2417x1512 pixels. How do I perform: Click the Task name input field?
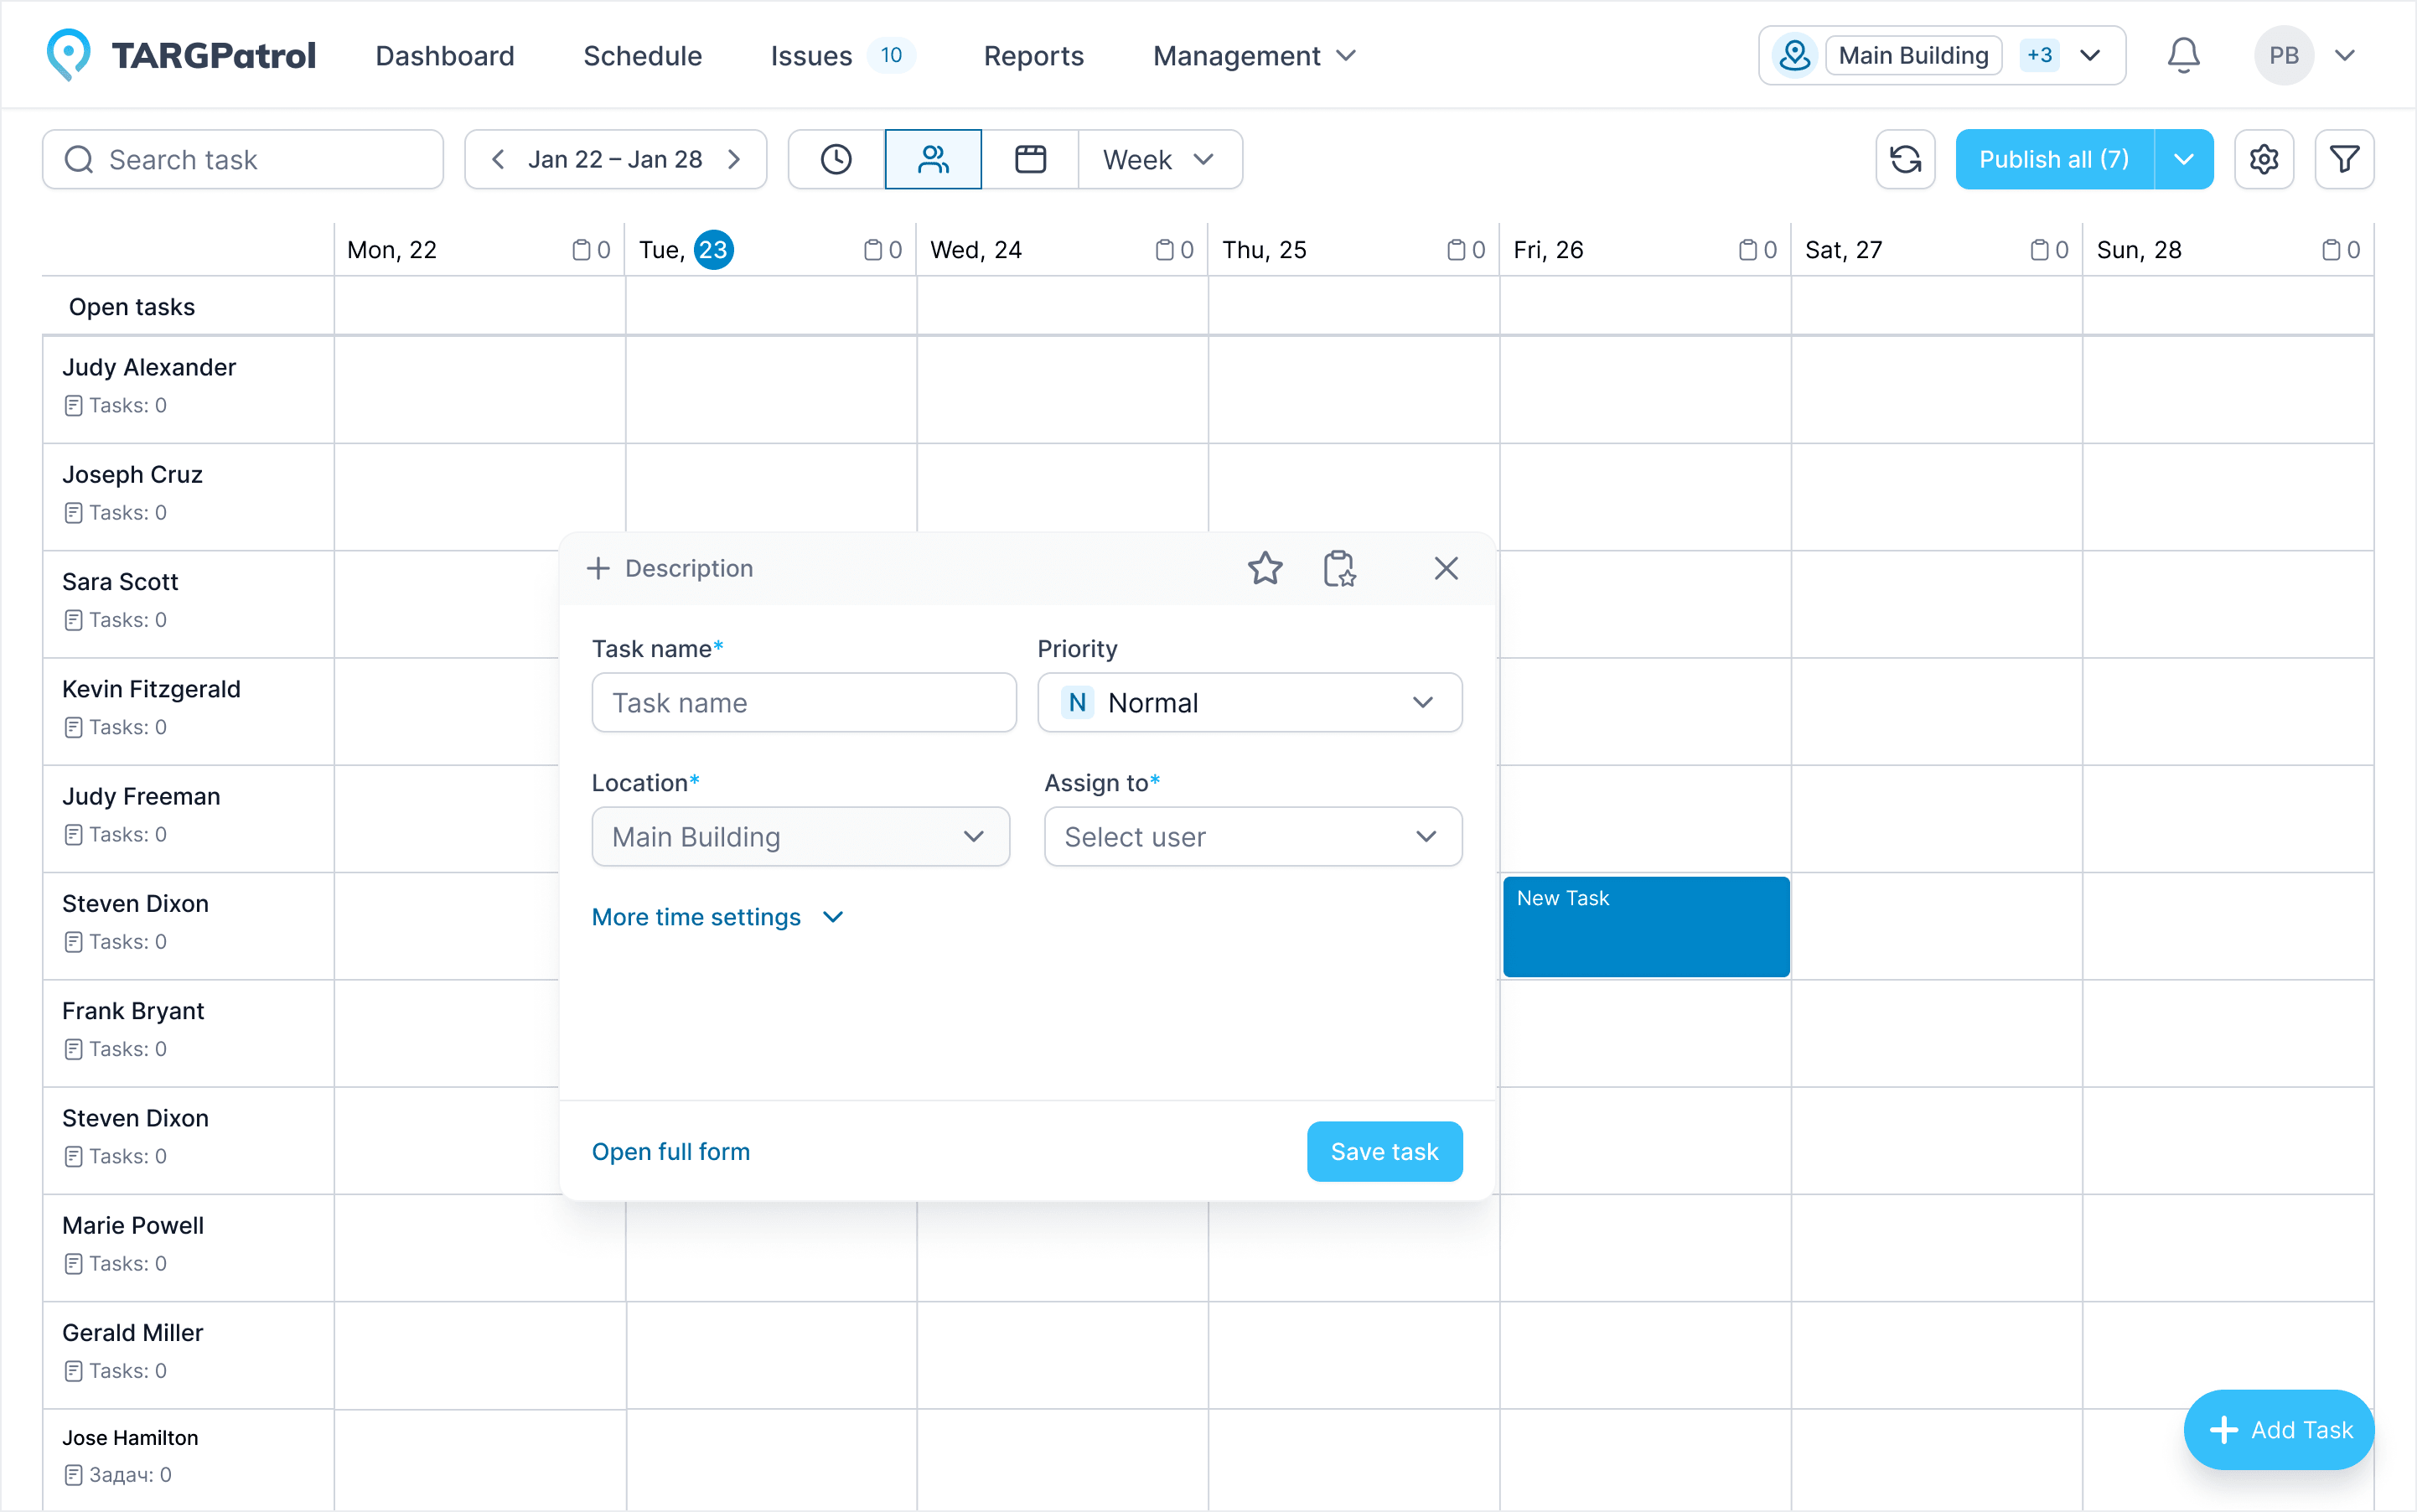(803, 704)
